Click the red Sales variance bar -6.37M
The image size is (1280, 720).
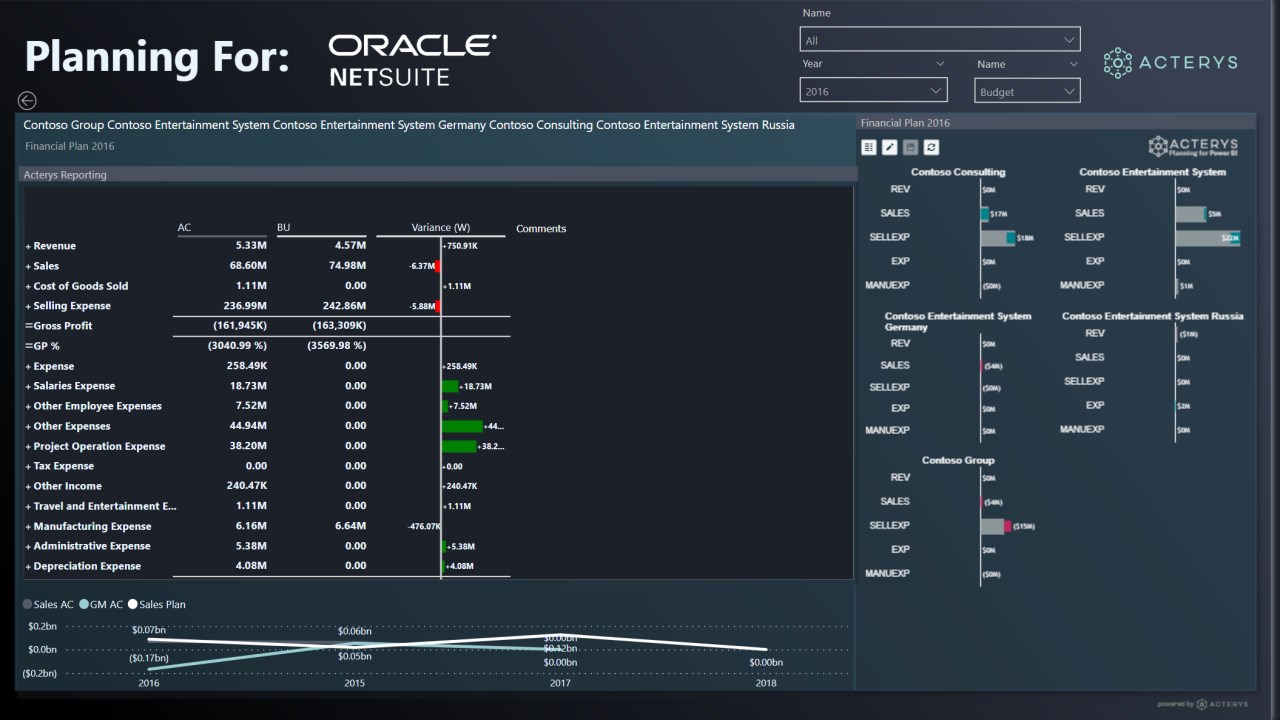438,266
